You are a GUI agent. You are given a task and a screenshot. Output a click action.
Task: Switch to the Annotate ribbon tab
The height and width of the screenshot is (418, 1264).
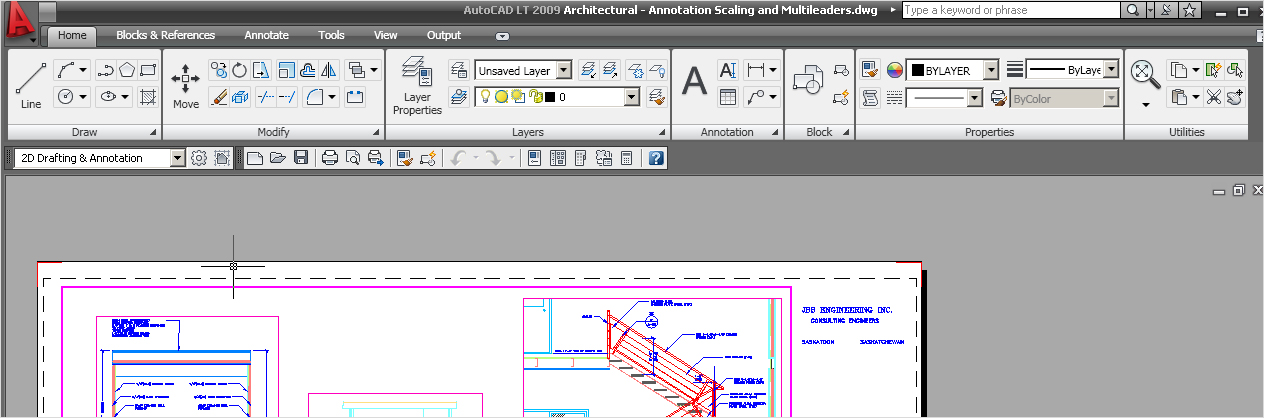(x=266, y=35)
